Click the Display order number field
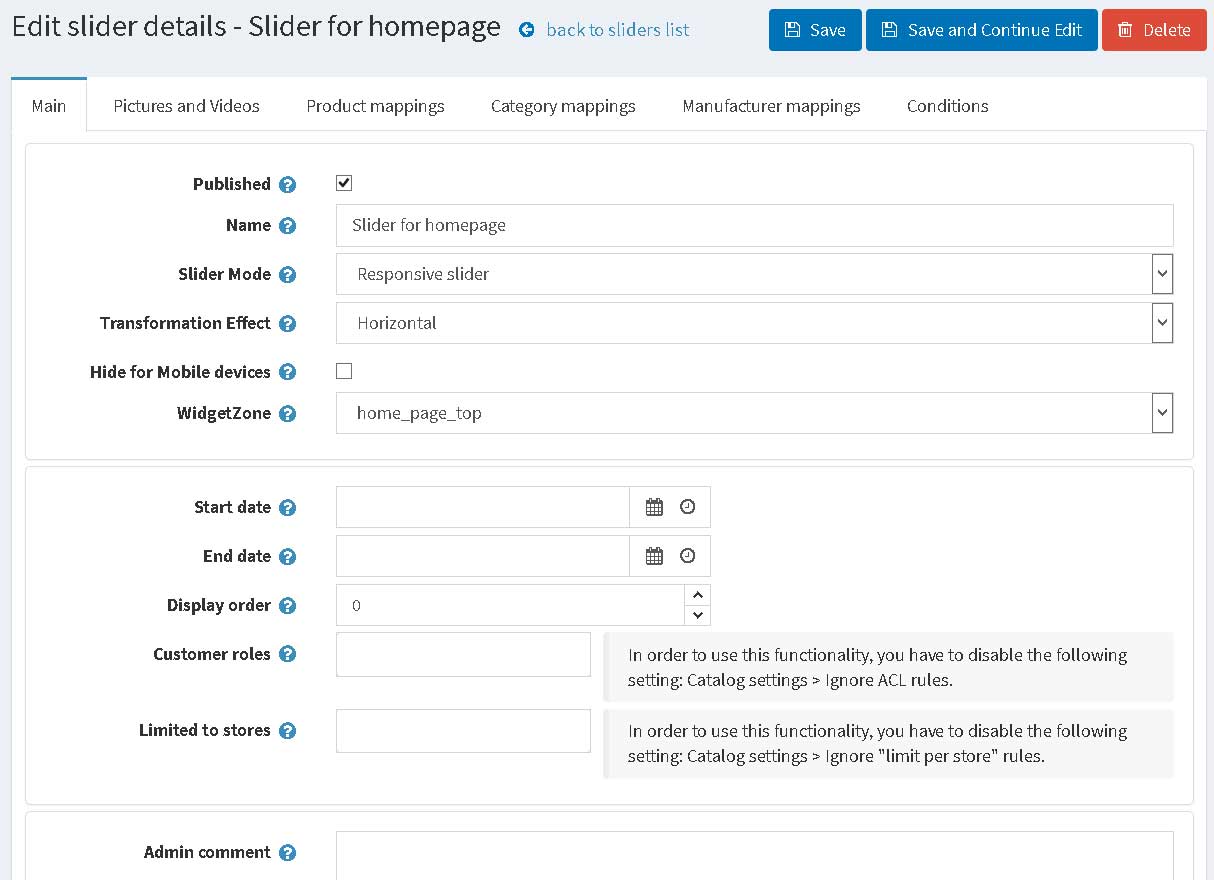 pyautogui.click(x=510, y=605)
